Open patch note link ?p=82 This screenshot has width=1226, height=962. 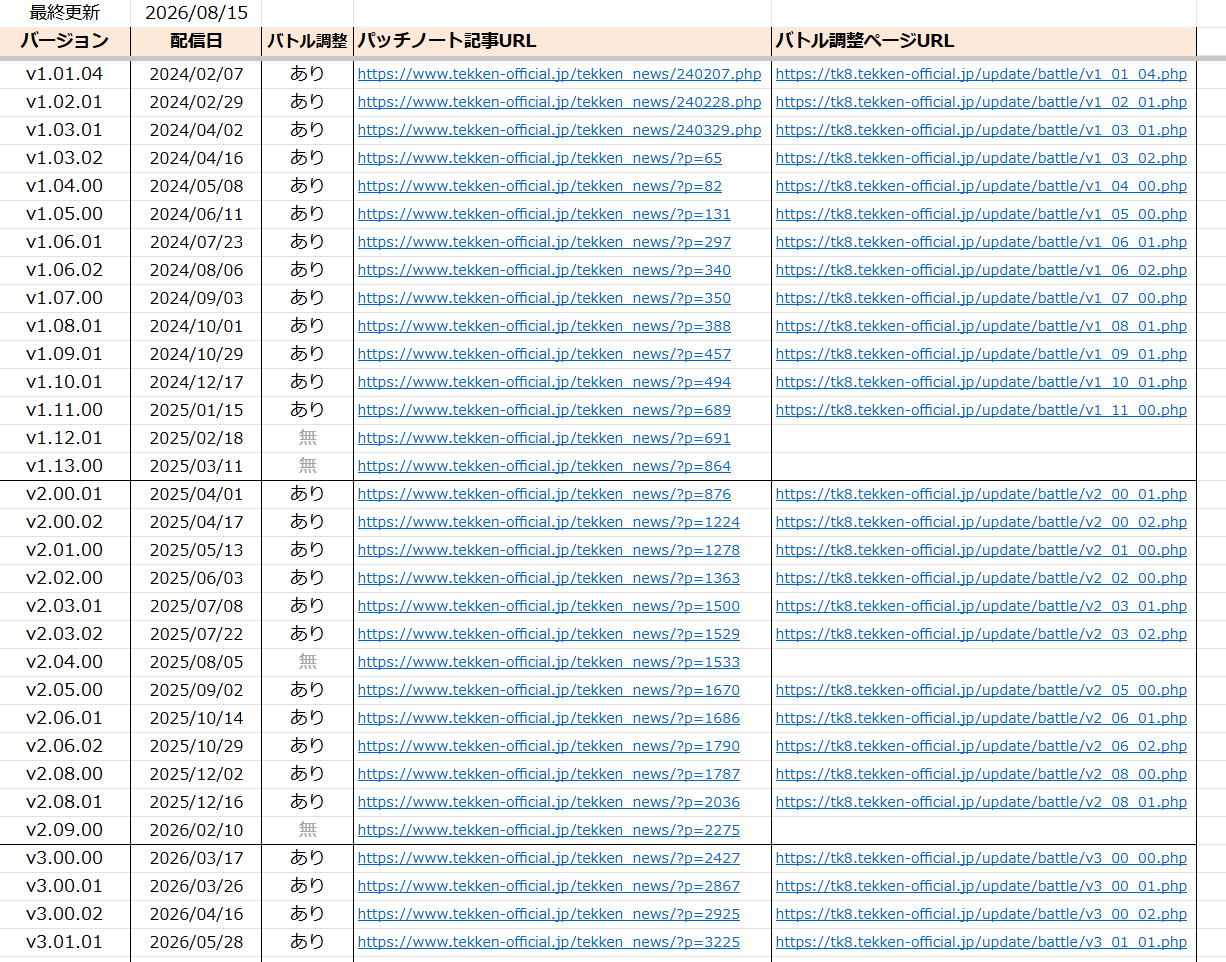(540, 186)
